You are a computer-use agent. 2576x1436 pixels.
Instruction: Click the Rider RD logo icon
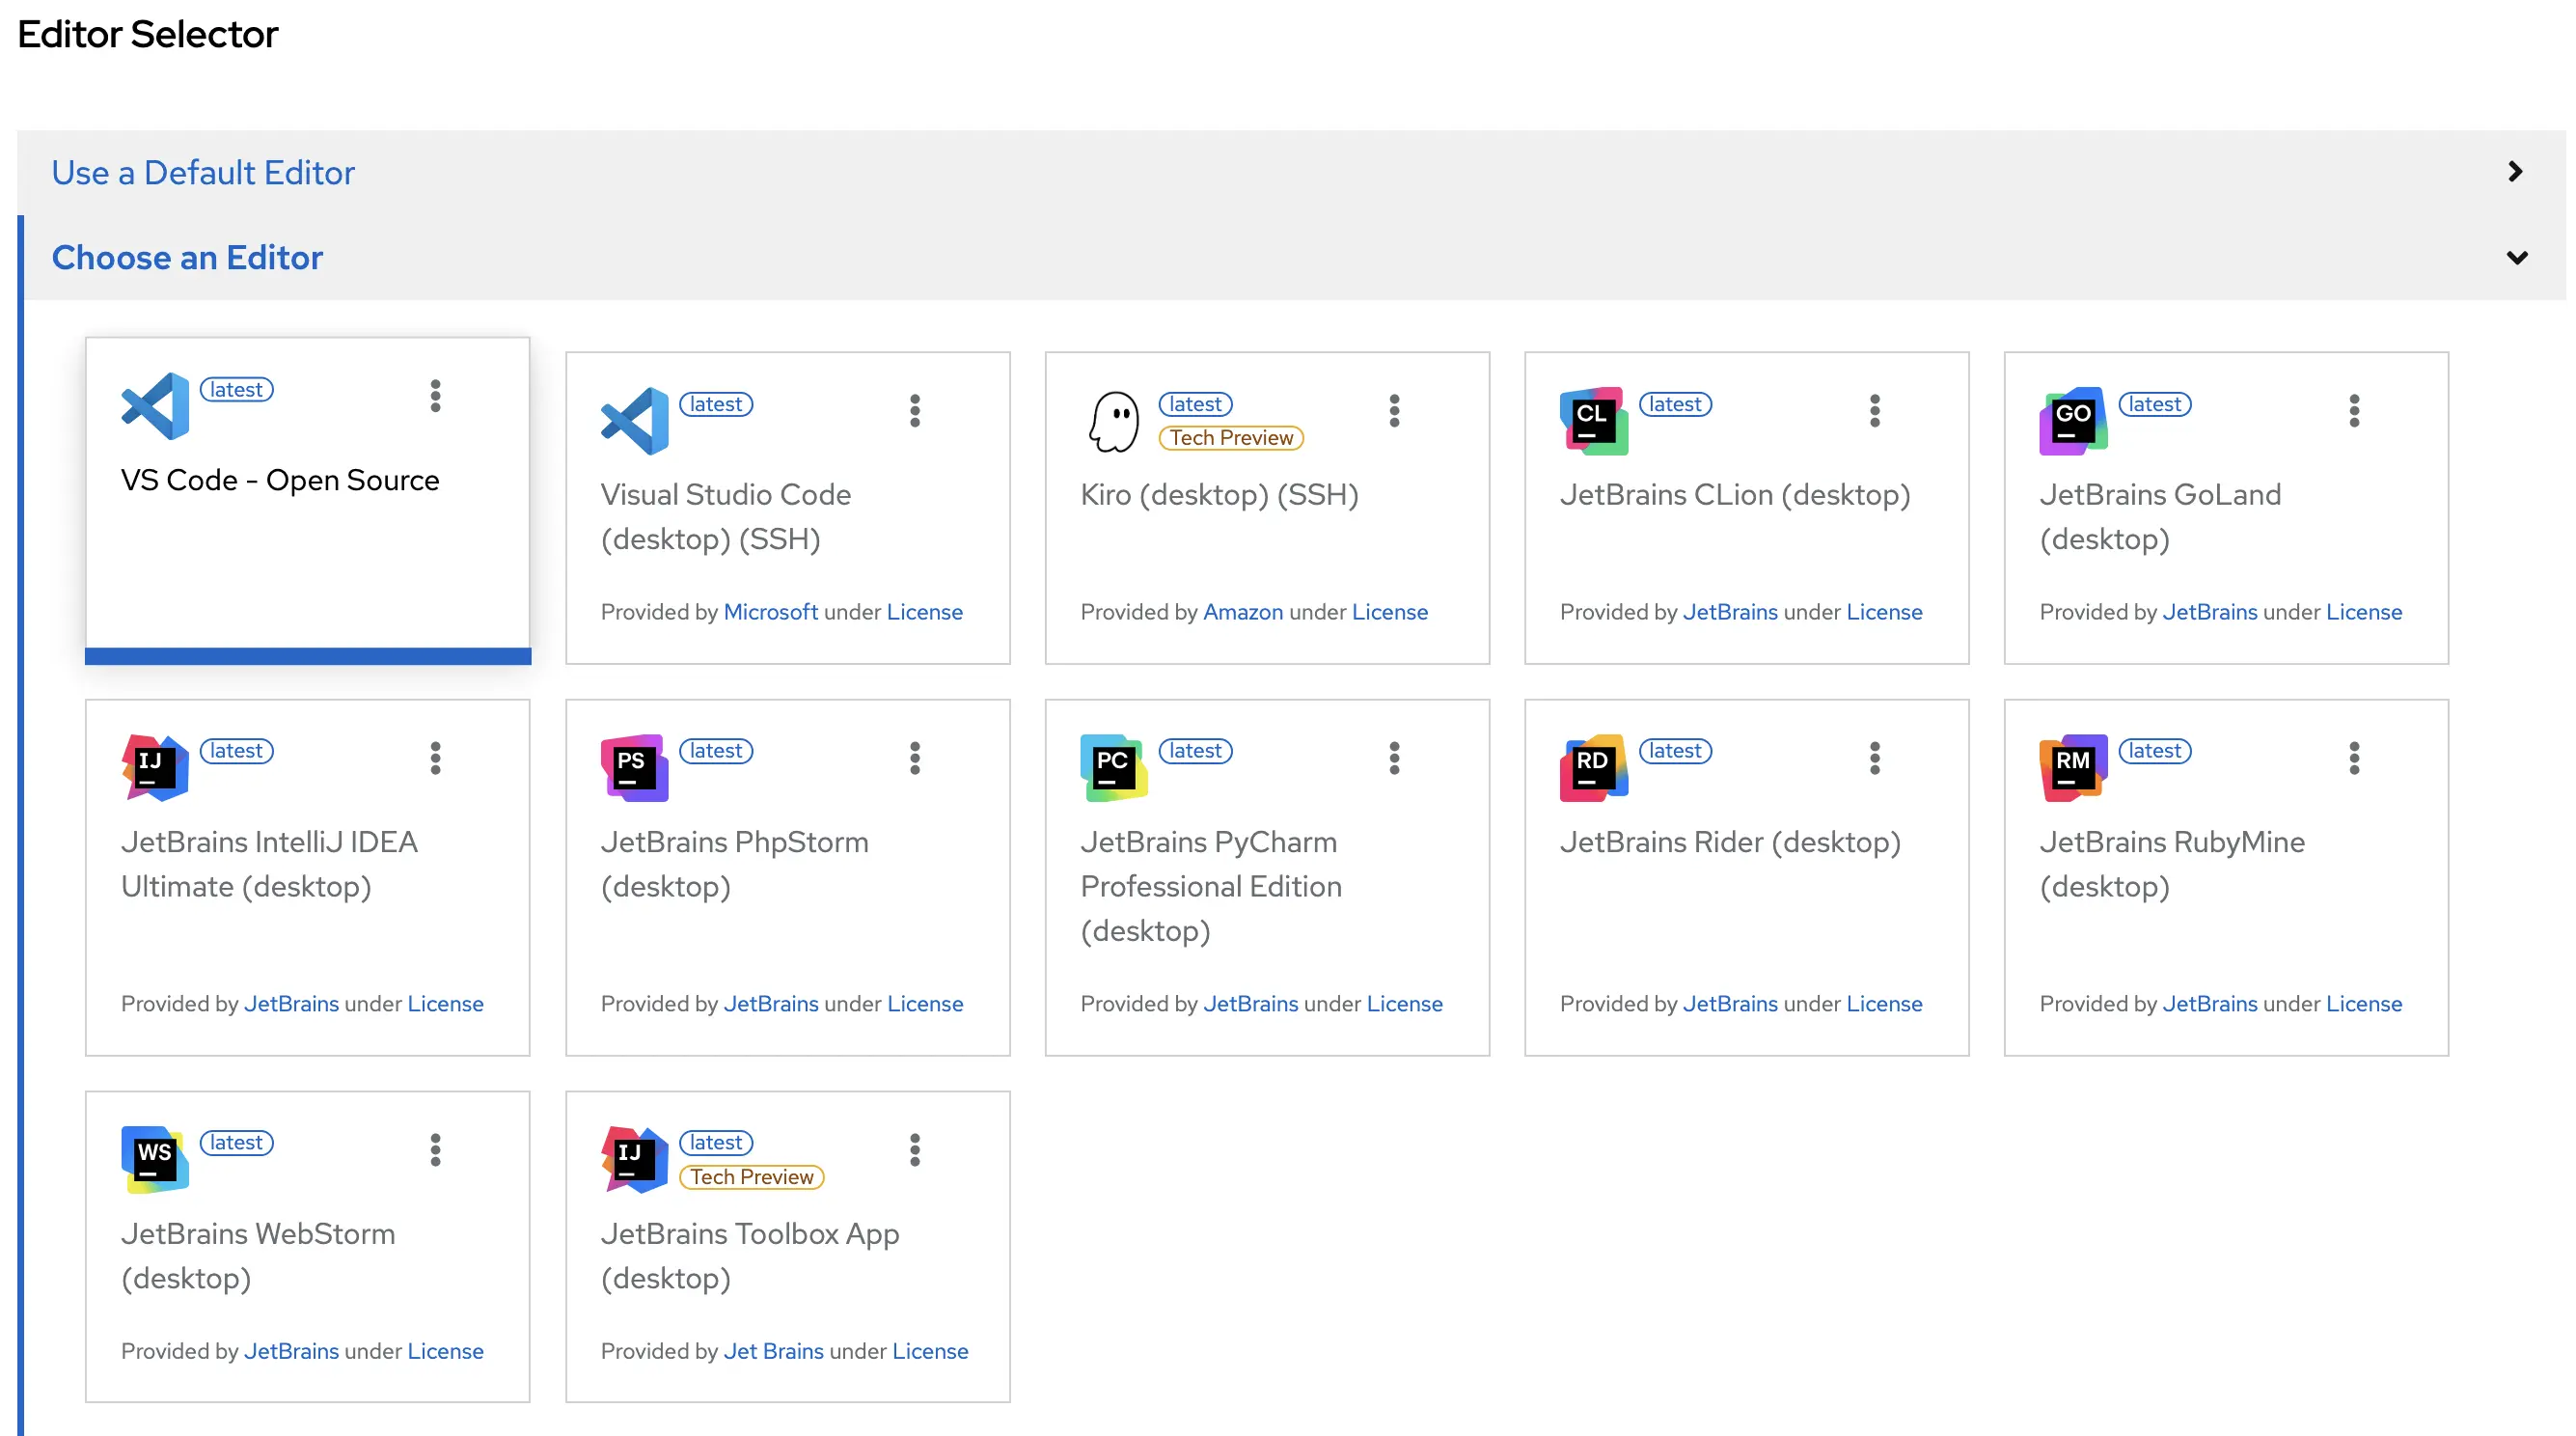click(x=1594, y=768)
